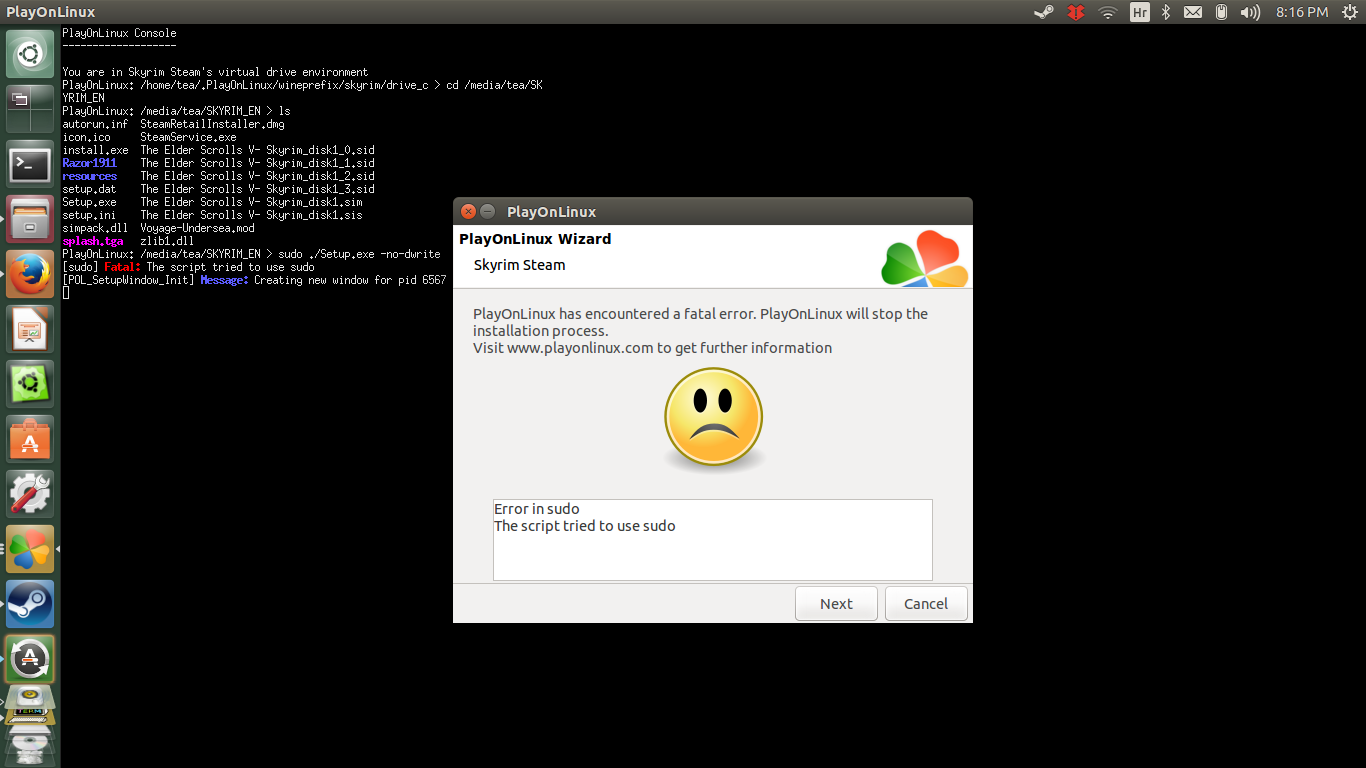Image resolution: width=1366 pixels, height=768 pixels.
Task: Open the sound volume indicator
Action: click(1250, 12)
